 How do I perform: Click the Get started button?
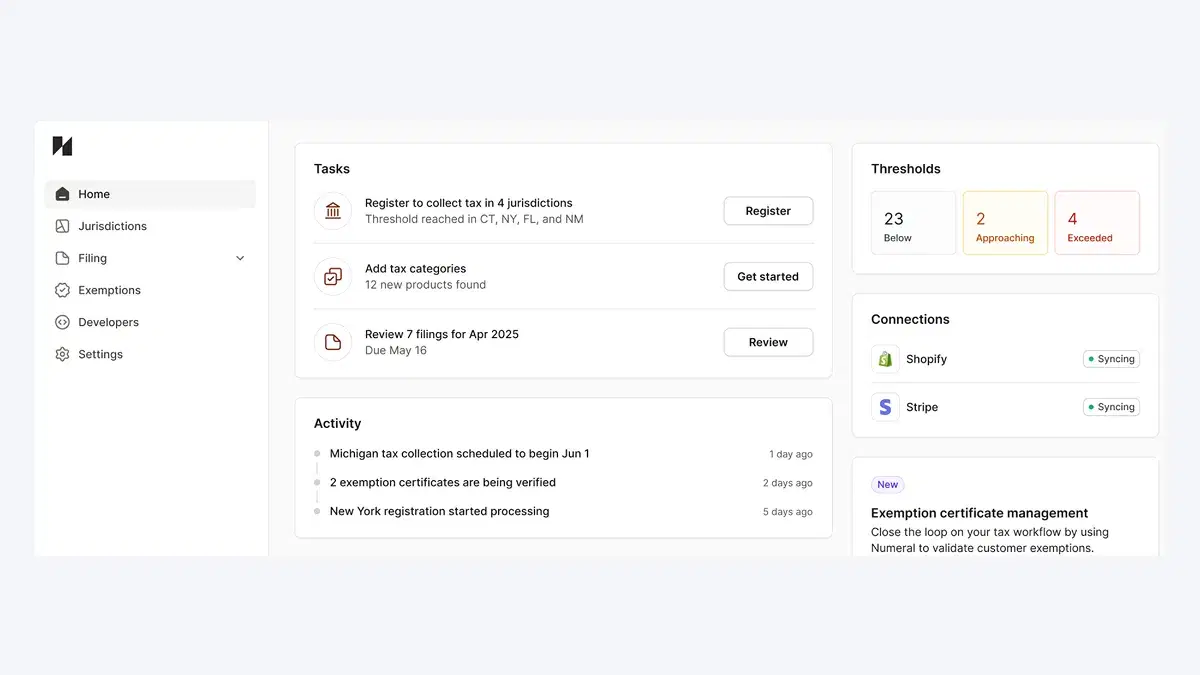(x=768, y=277)
